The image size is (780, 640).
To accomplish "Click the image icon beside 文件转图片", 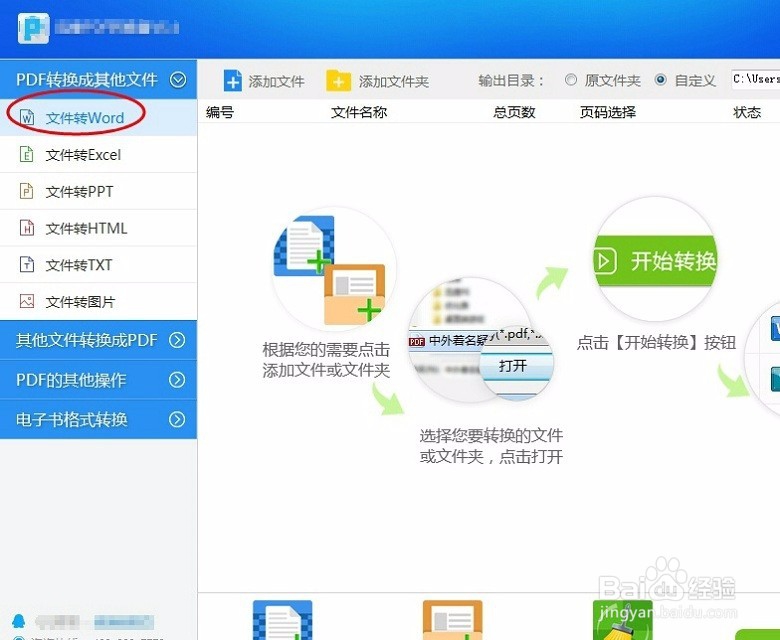I will (26, 301).
